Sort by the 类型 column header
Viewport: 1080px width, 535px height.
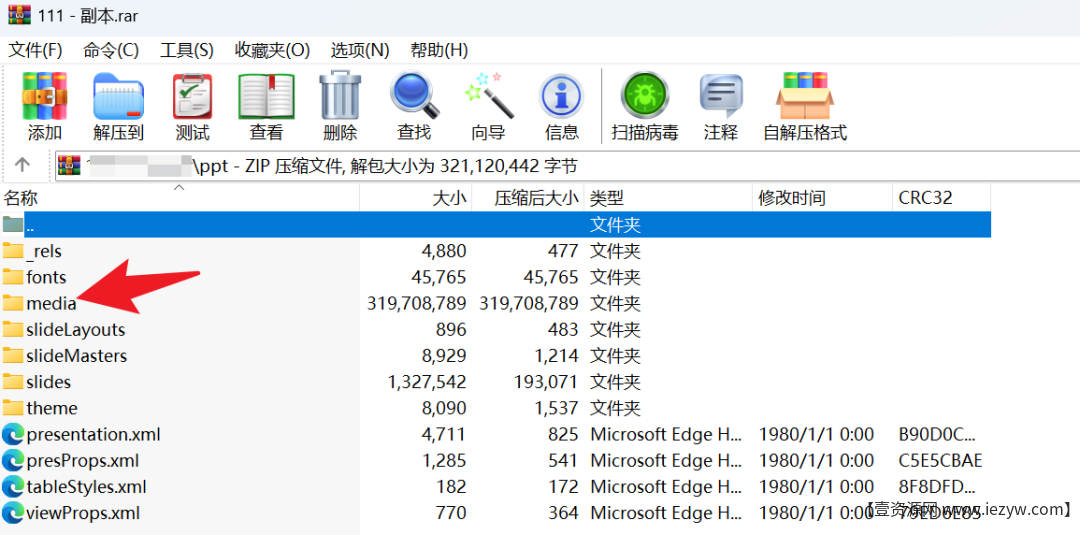668,198
